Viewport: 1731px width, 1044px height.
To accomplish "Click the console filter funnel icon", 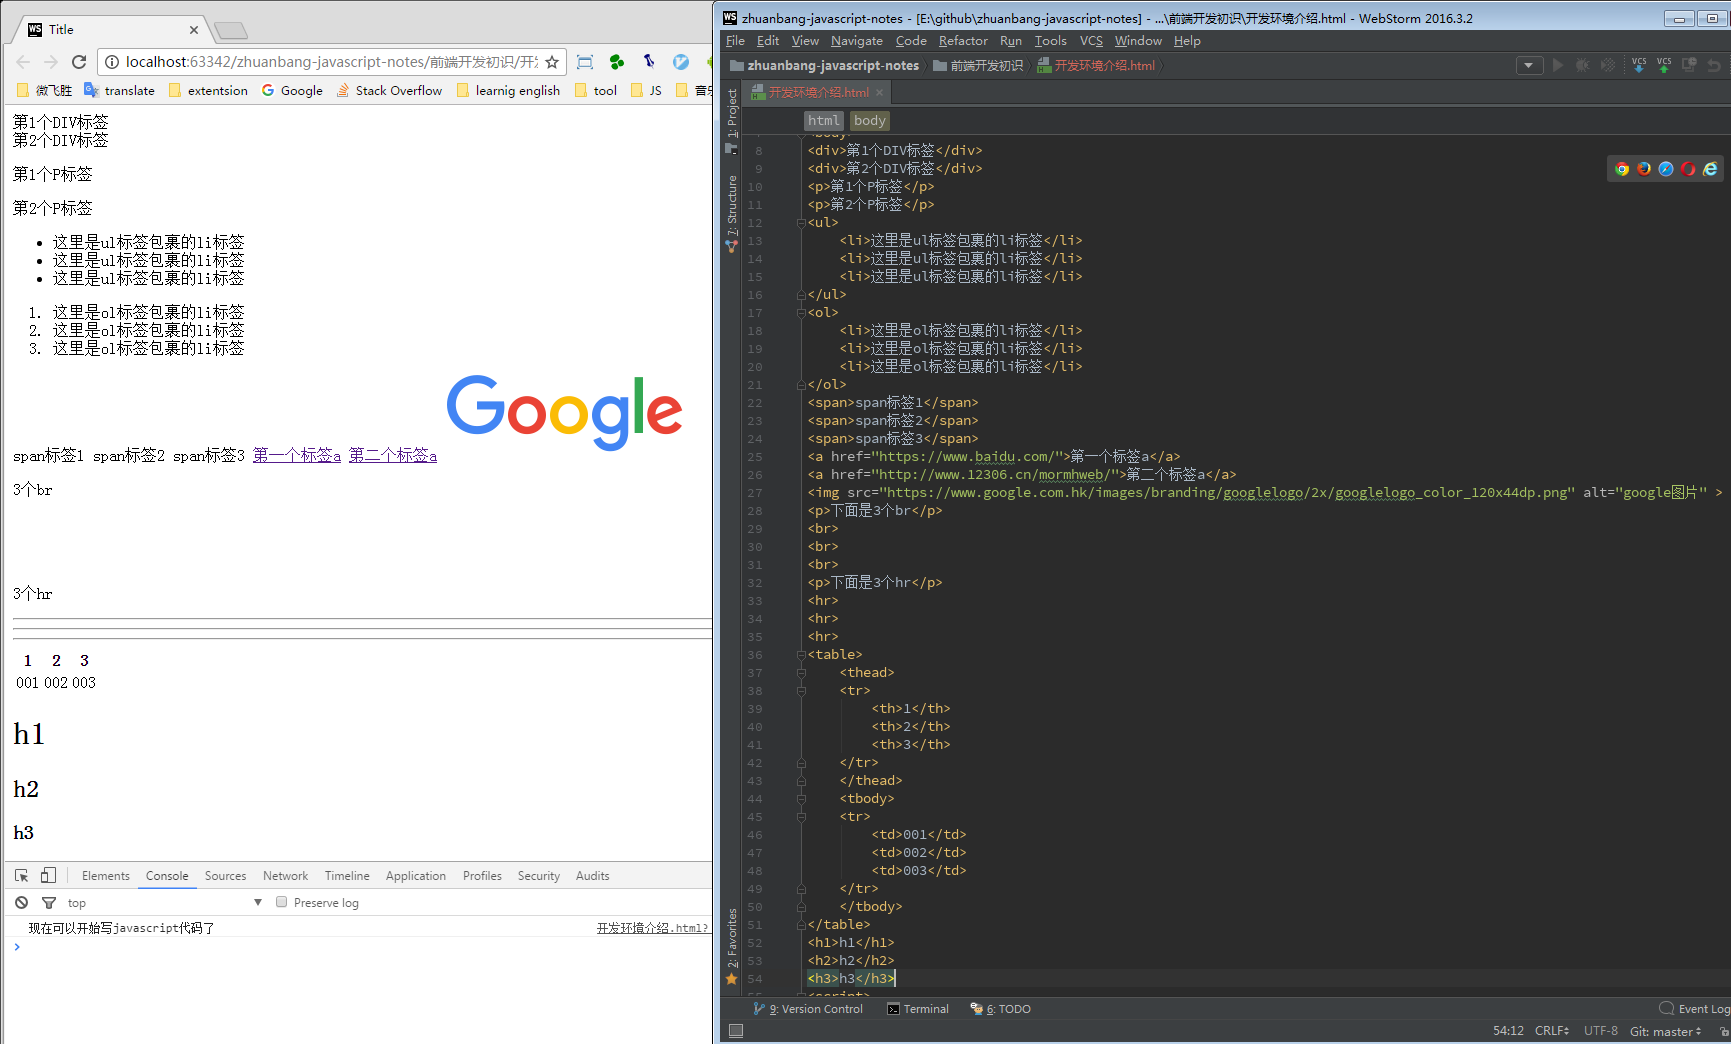I will [48, 903].
